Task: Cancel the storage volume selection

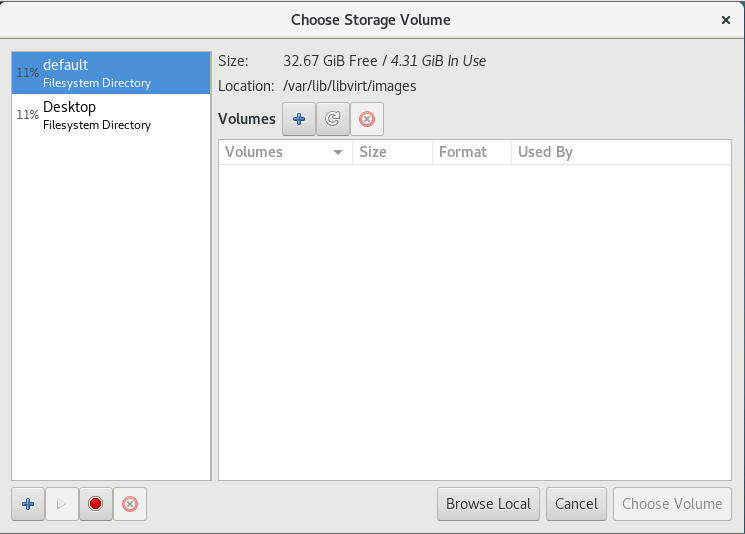Action: (x=576, y=504)
